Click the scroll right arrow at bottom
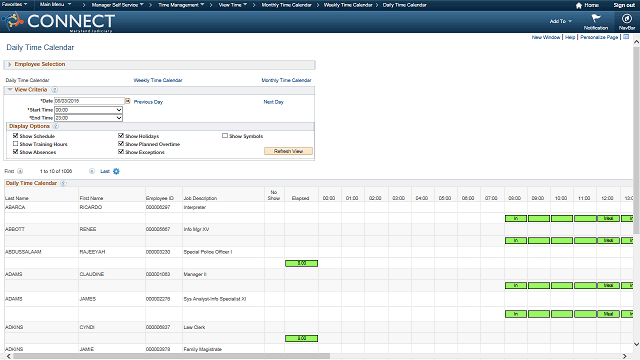640x360 pixels. [x=624, y=356]
